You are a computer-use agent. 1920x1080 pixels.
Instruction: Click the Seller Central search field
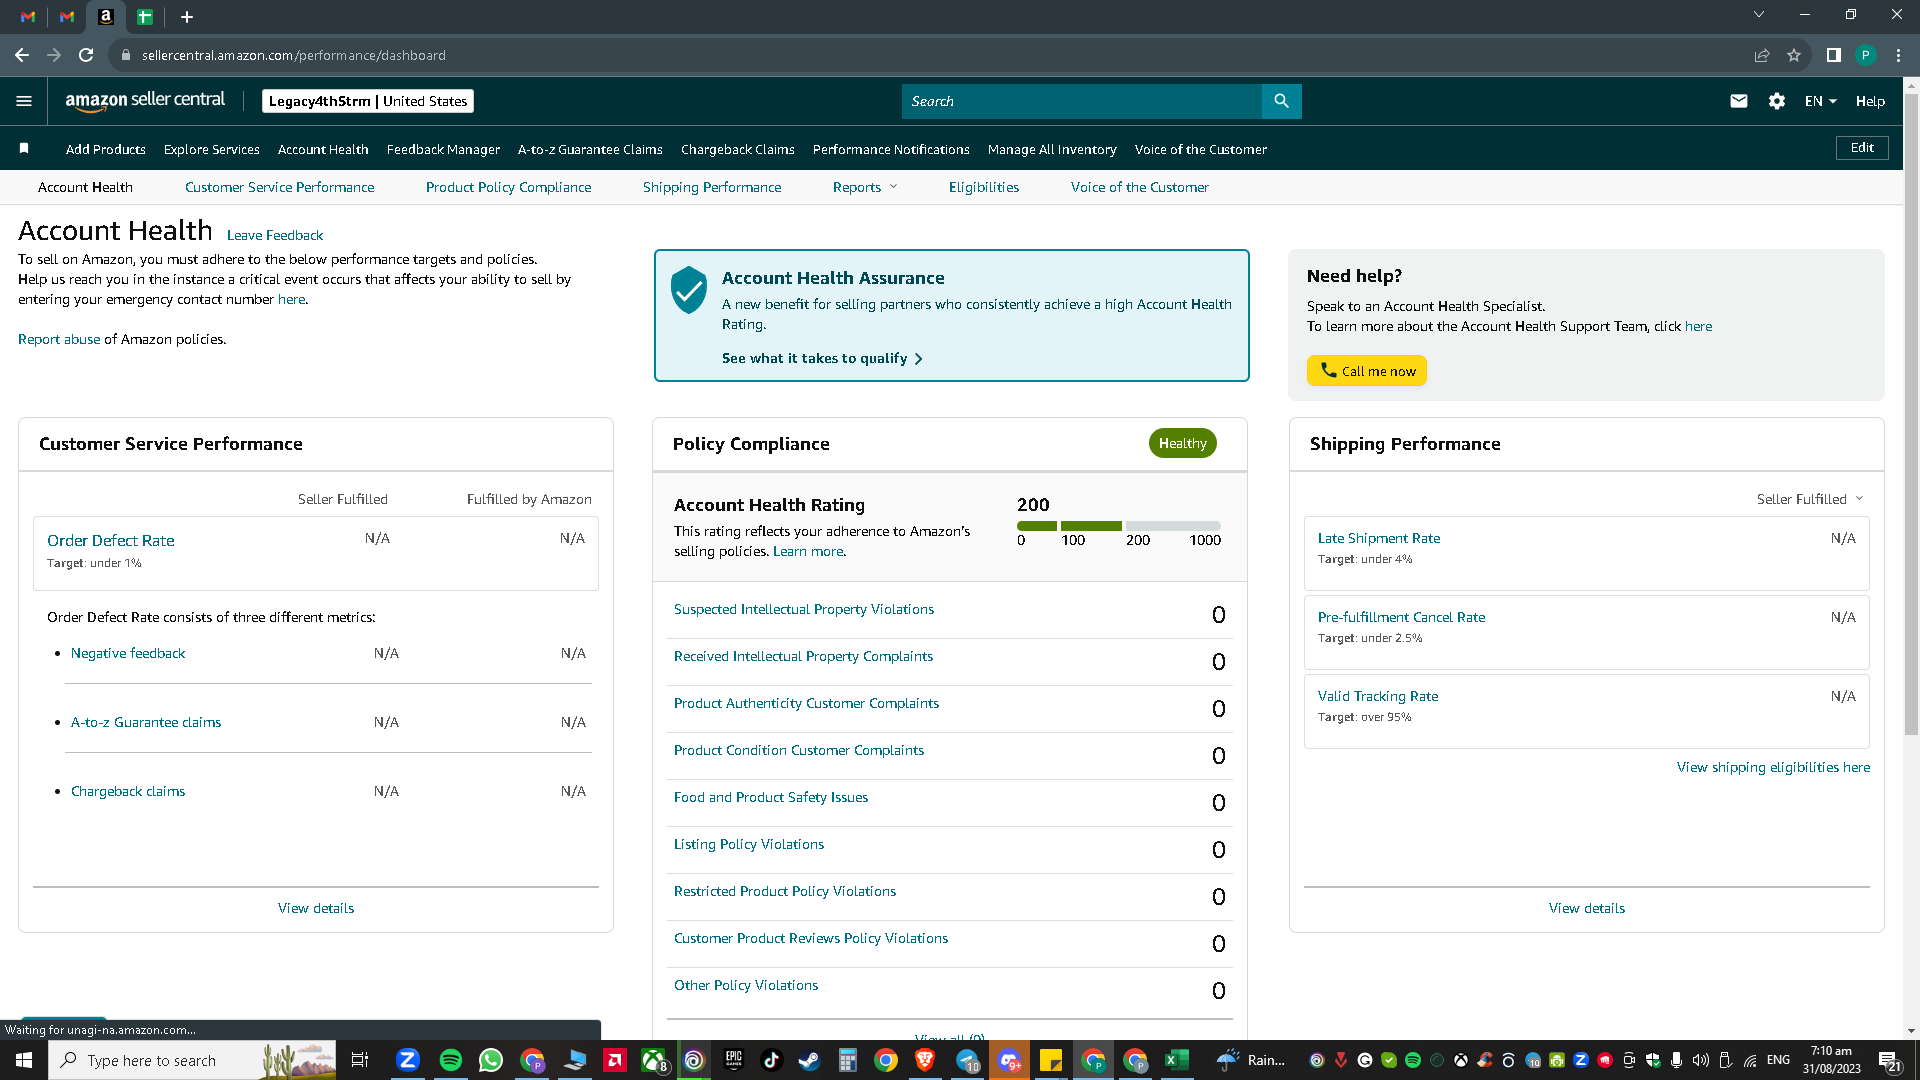[1081, 101]
